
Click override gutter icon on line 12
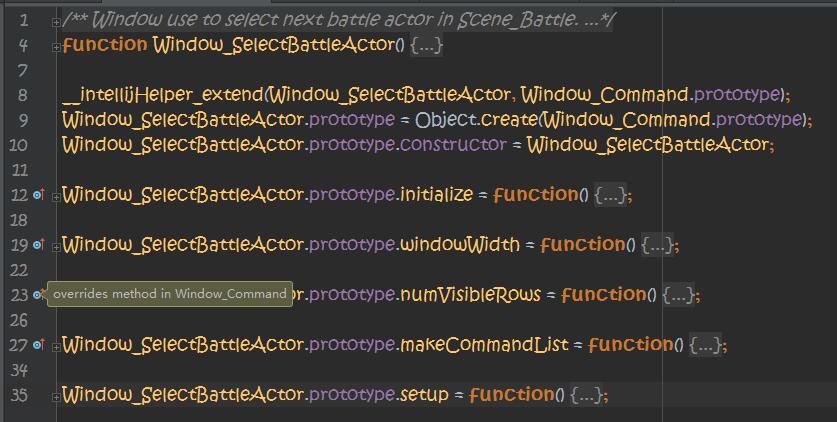coord(38,195)
